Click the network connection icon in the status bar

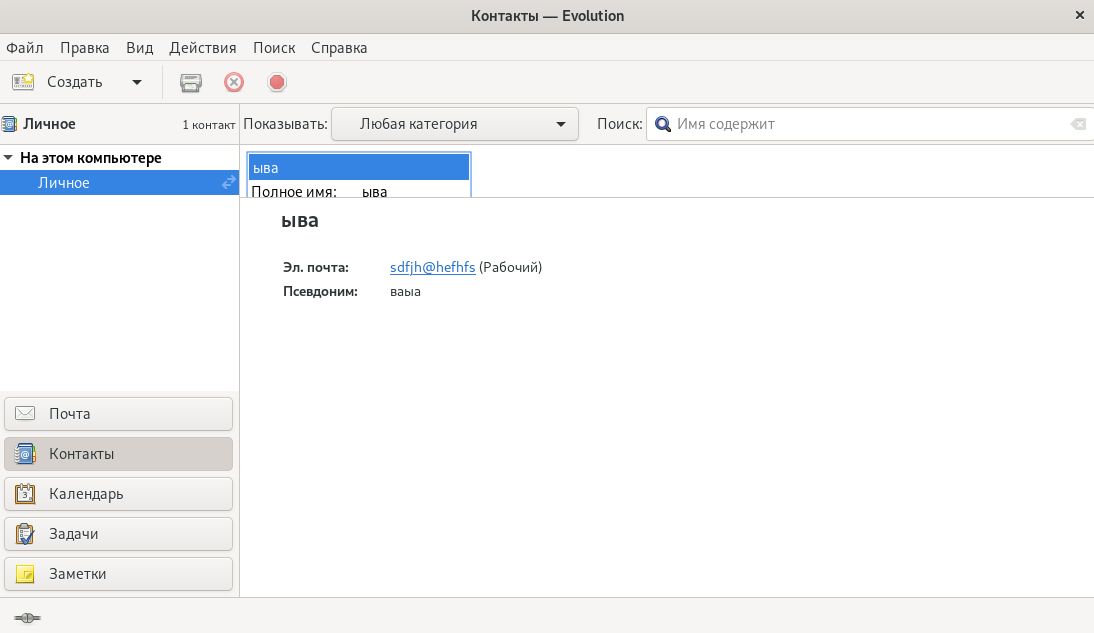tap(27, 618)
